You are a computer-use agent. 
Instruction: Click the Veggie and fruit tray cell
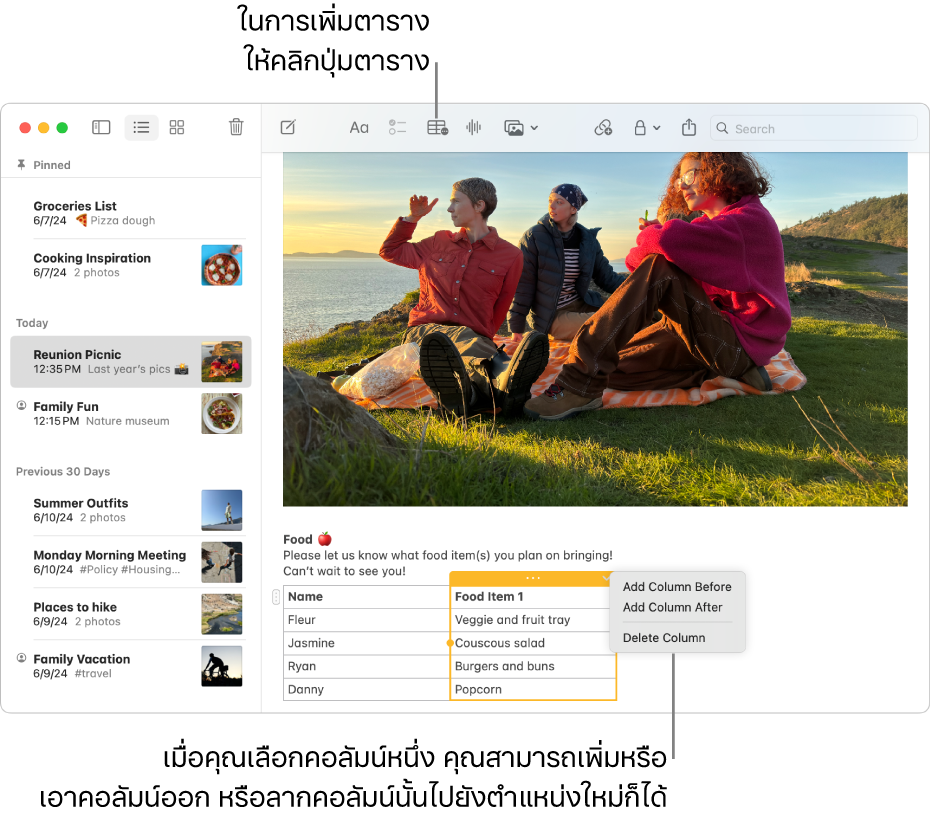point(533,620)
